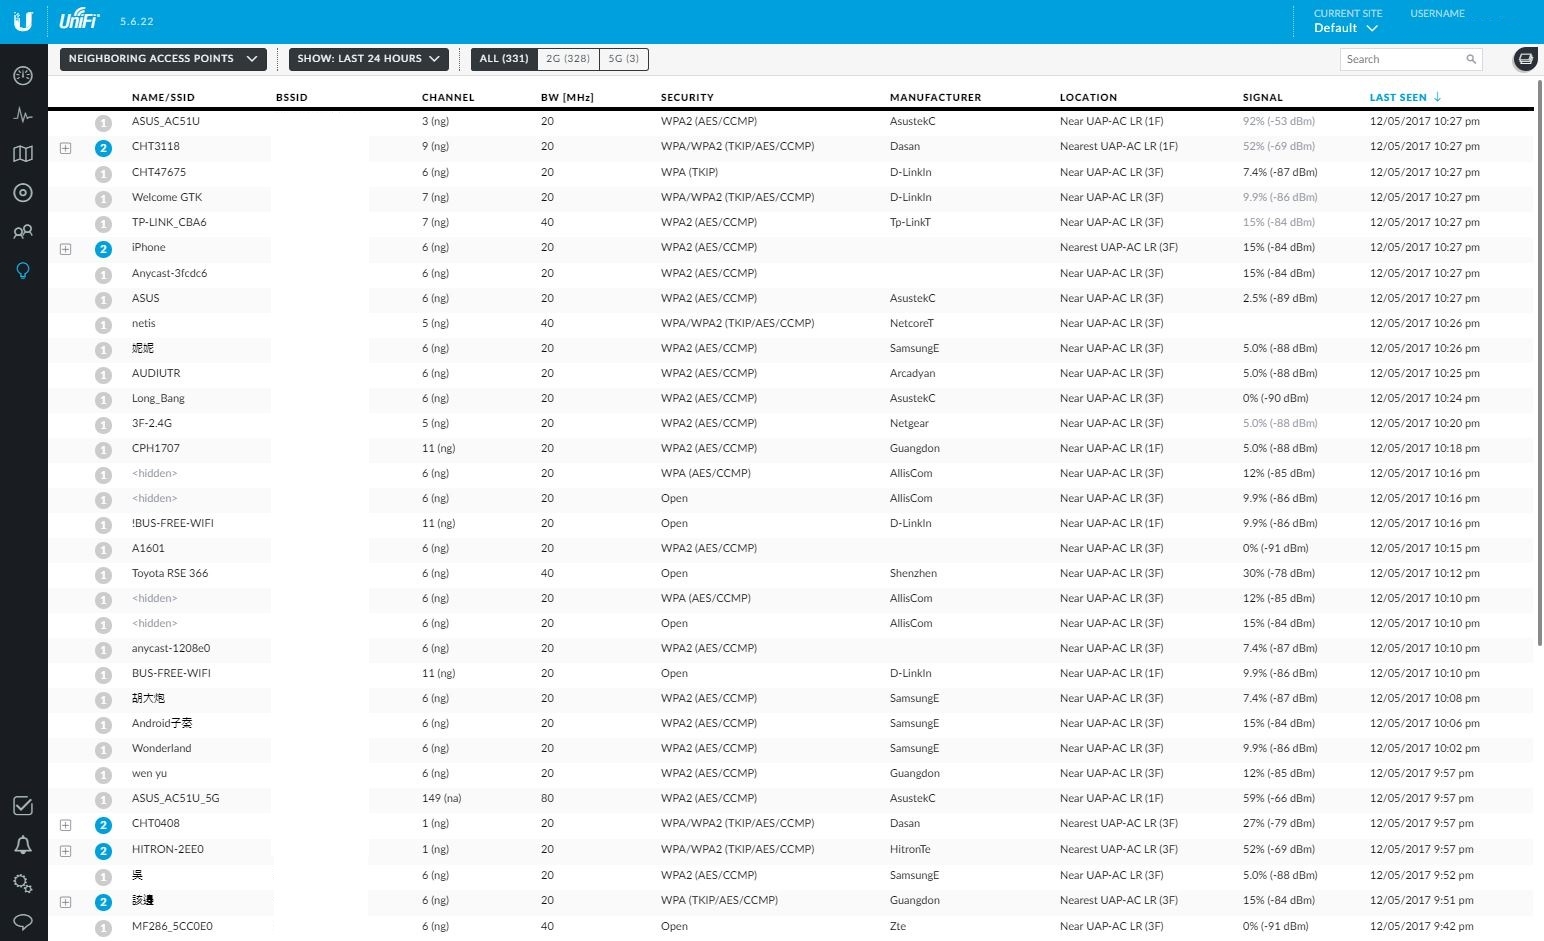Open the Current Site Default dropdown
This screenshot has height=941, width=1544.
point(1346,28)
